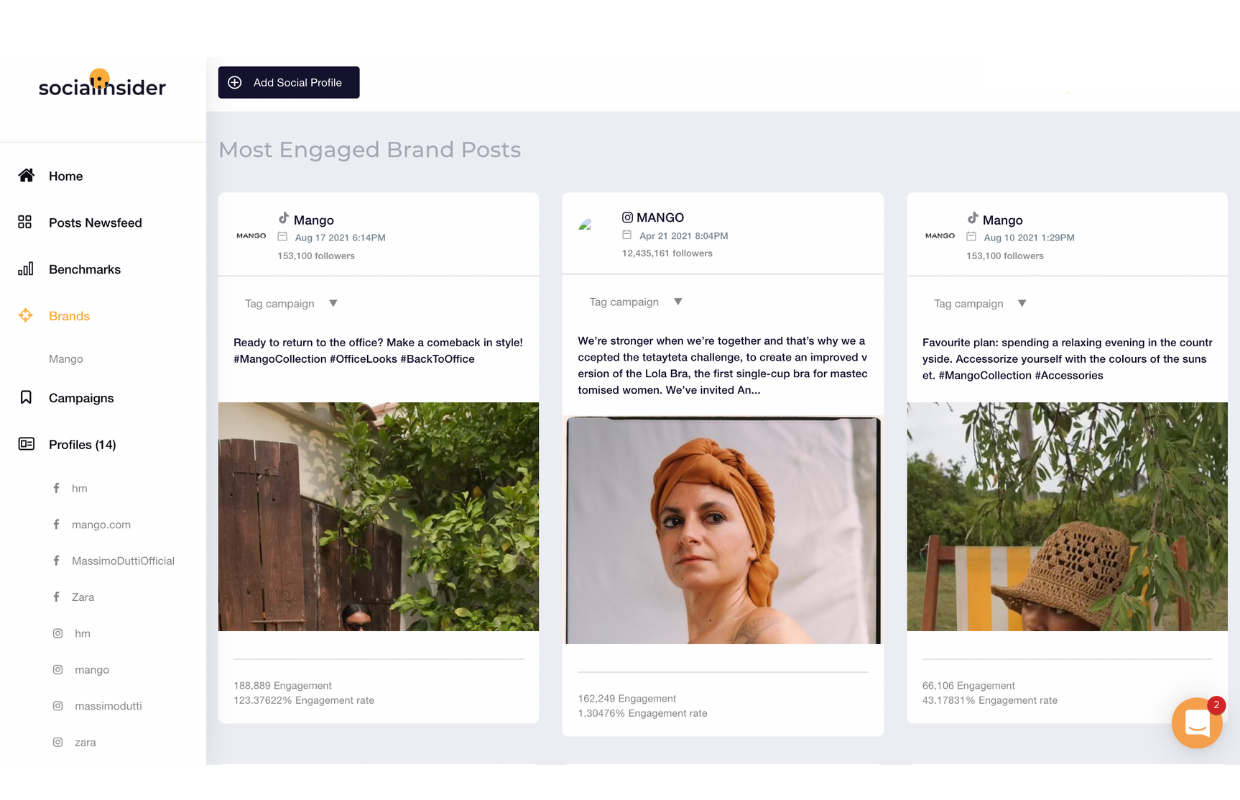Click the Instagram icon beside zara
Image resolution: width=1240 pixels, height=800 pixels.
pos(58,742)
